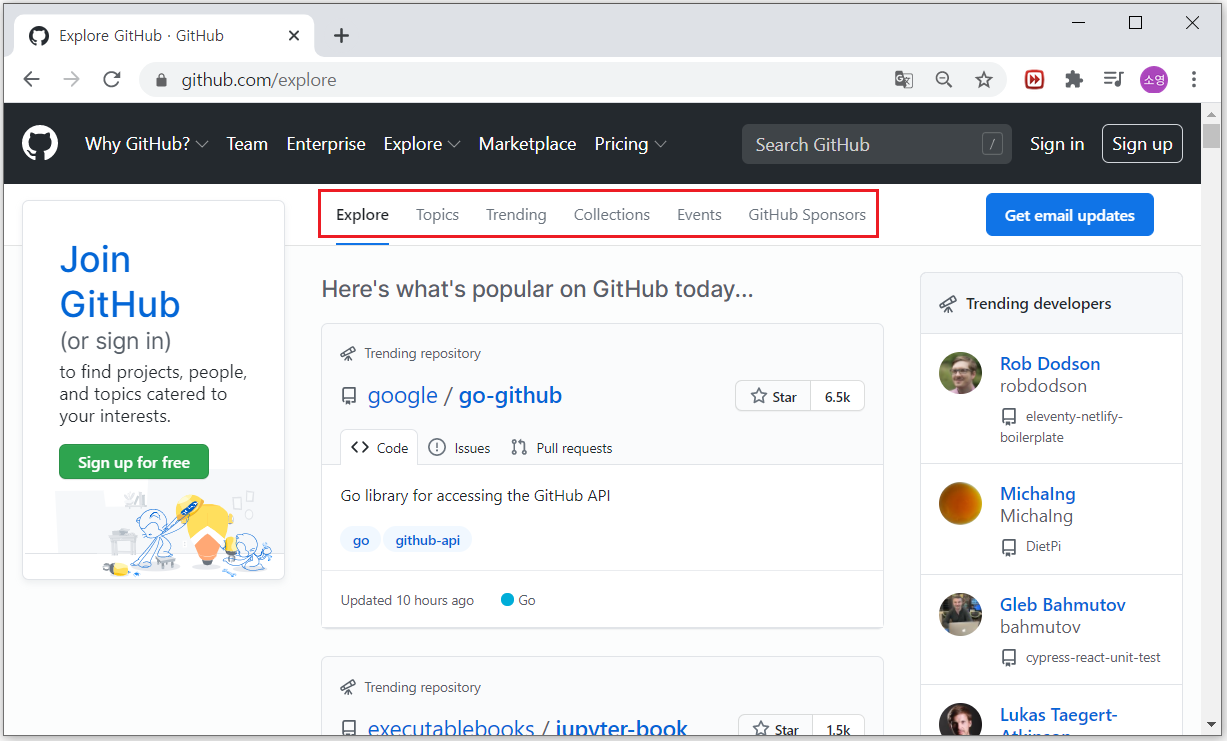Click the zoom magnifier icon in address bar

(x=944, y=80)
